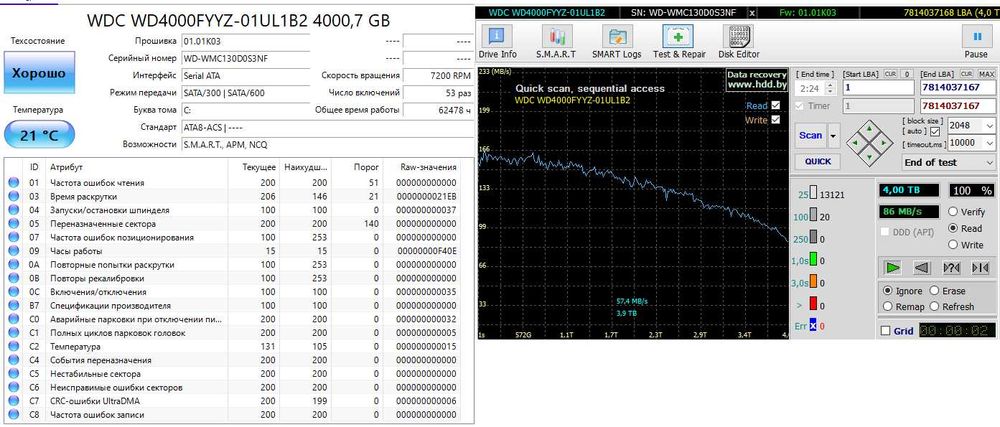Select the Write radio option

(953, 245)
